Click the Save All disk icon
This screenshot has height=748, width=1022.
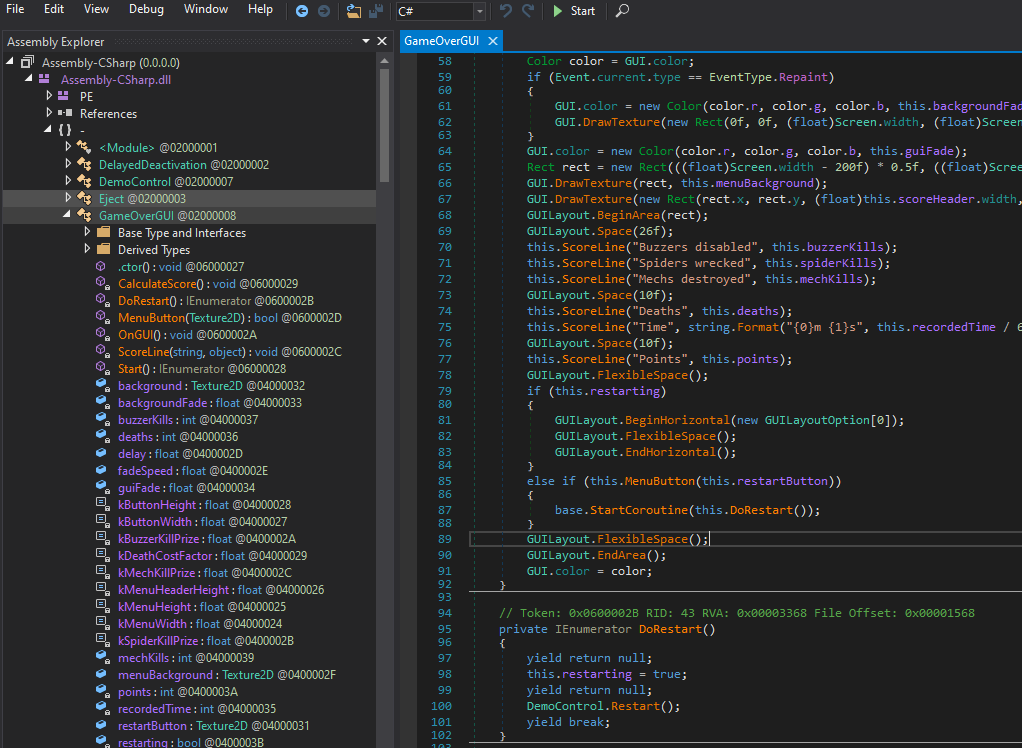376,11
